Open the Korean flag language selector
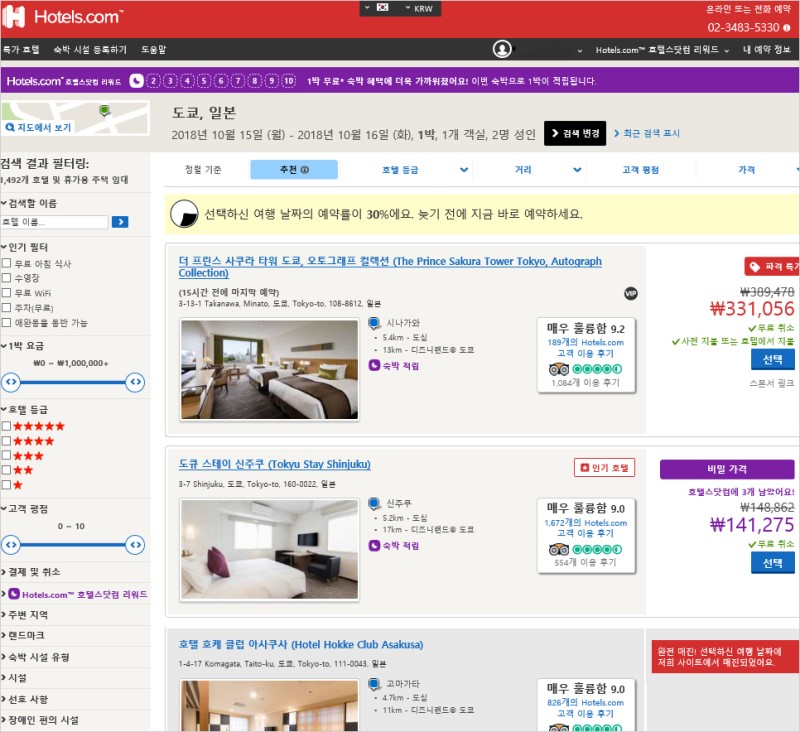The height and width of the screenshot is (732, 800). [x=382, y=8]
